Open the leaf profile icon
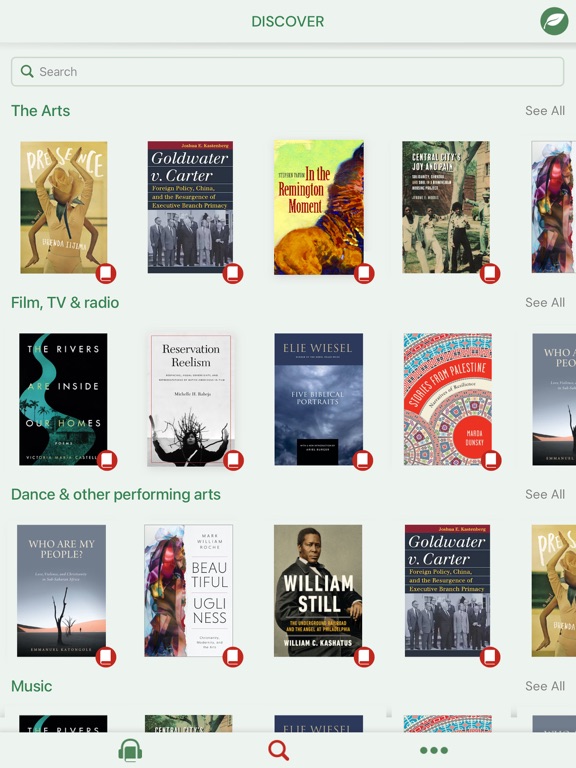The width and height of the screenshot is (576, 768). click(x=554, y=21)
